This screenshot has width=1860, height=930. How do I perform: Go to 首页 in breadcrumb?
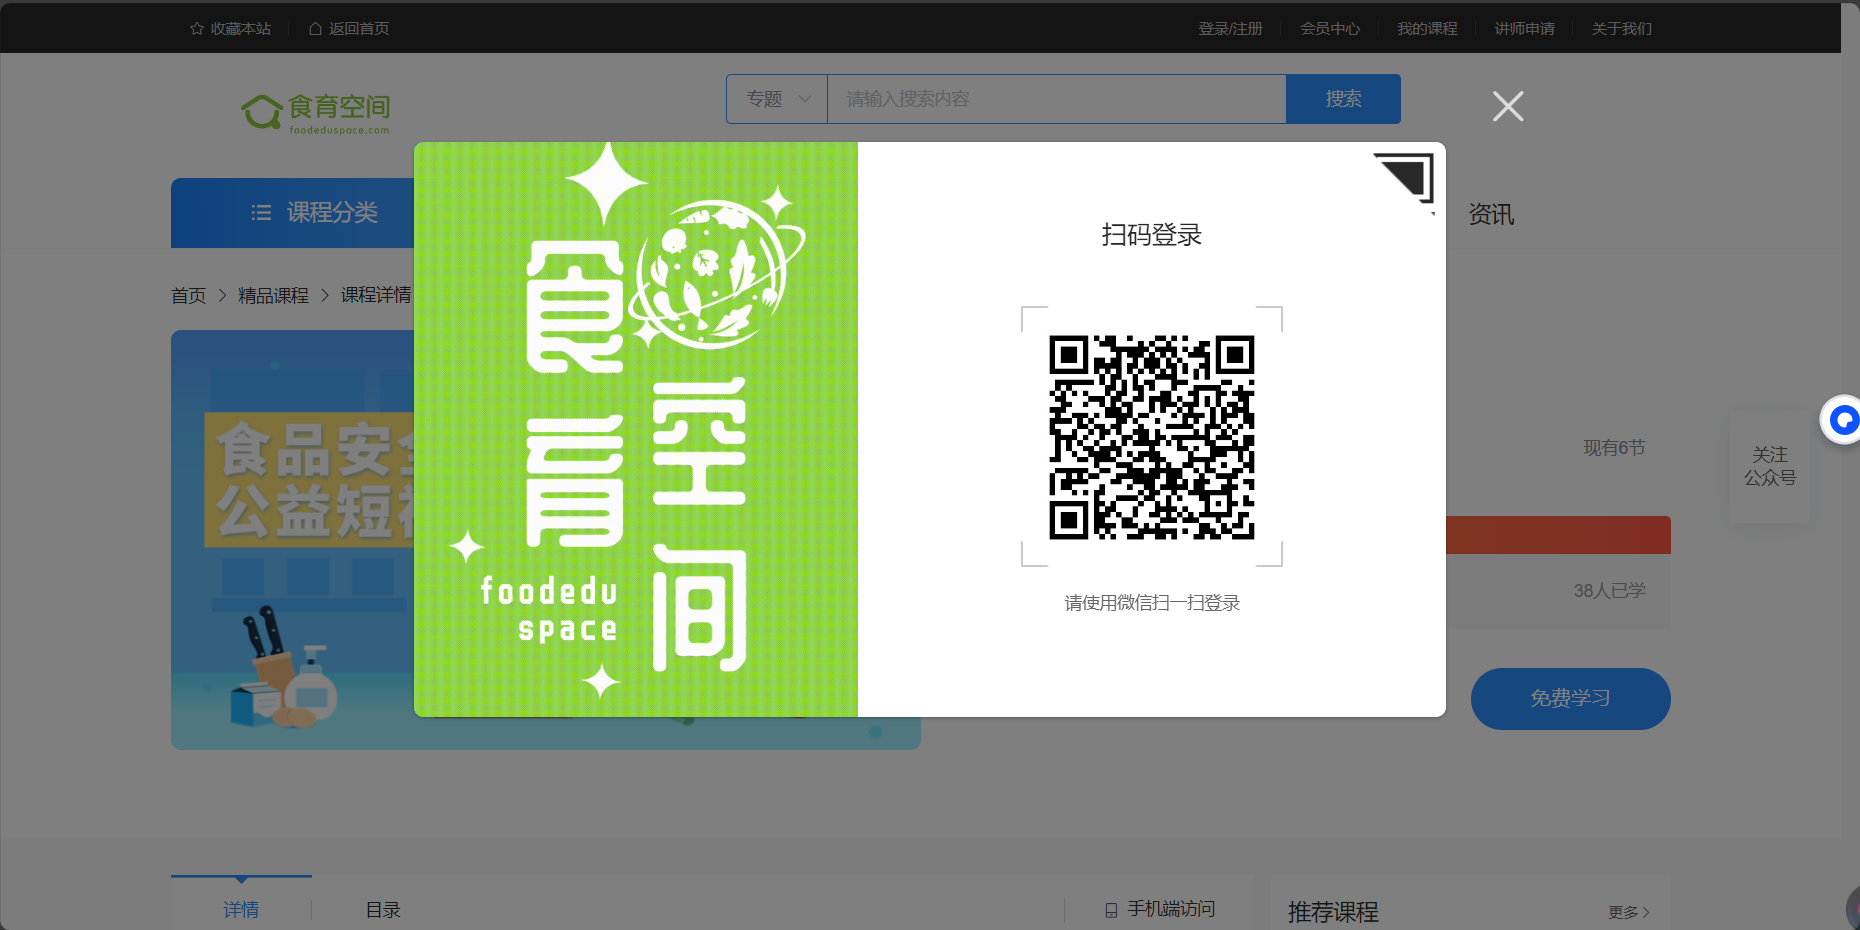[188, 295]
